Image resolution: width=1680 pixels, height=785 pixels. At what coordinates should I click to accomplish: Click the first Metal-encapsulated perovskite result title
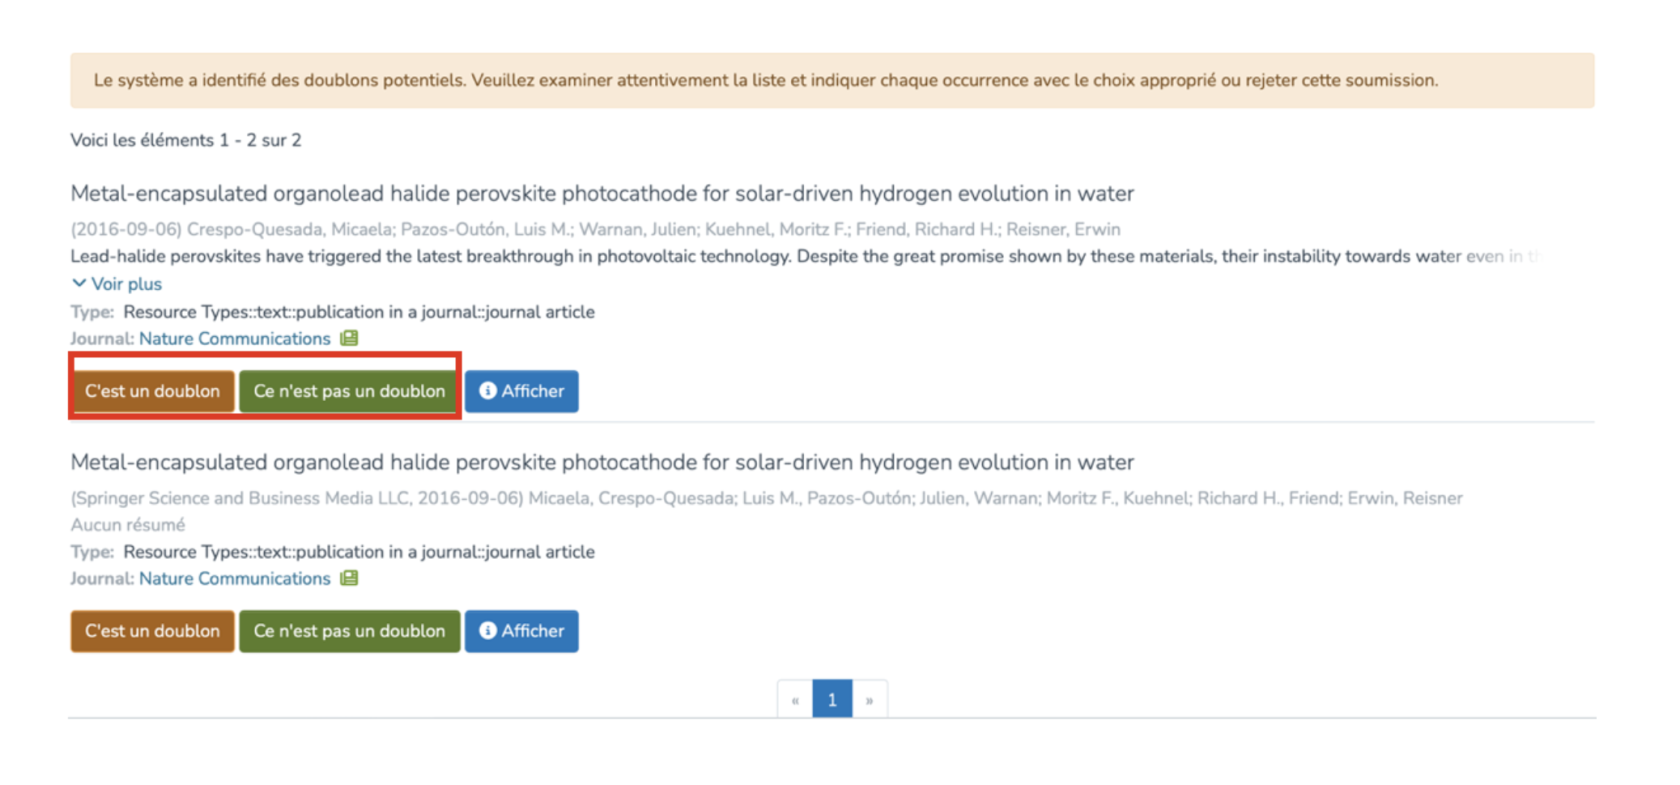pyautogui.click(x=601, y=193)
